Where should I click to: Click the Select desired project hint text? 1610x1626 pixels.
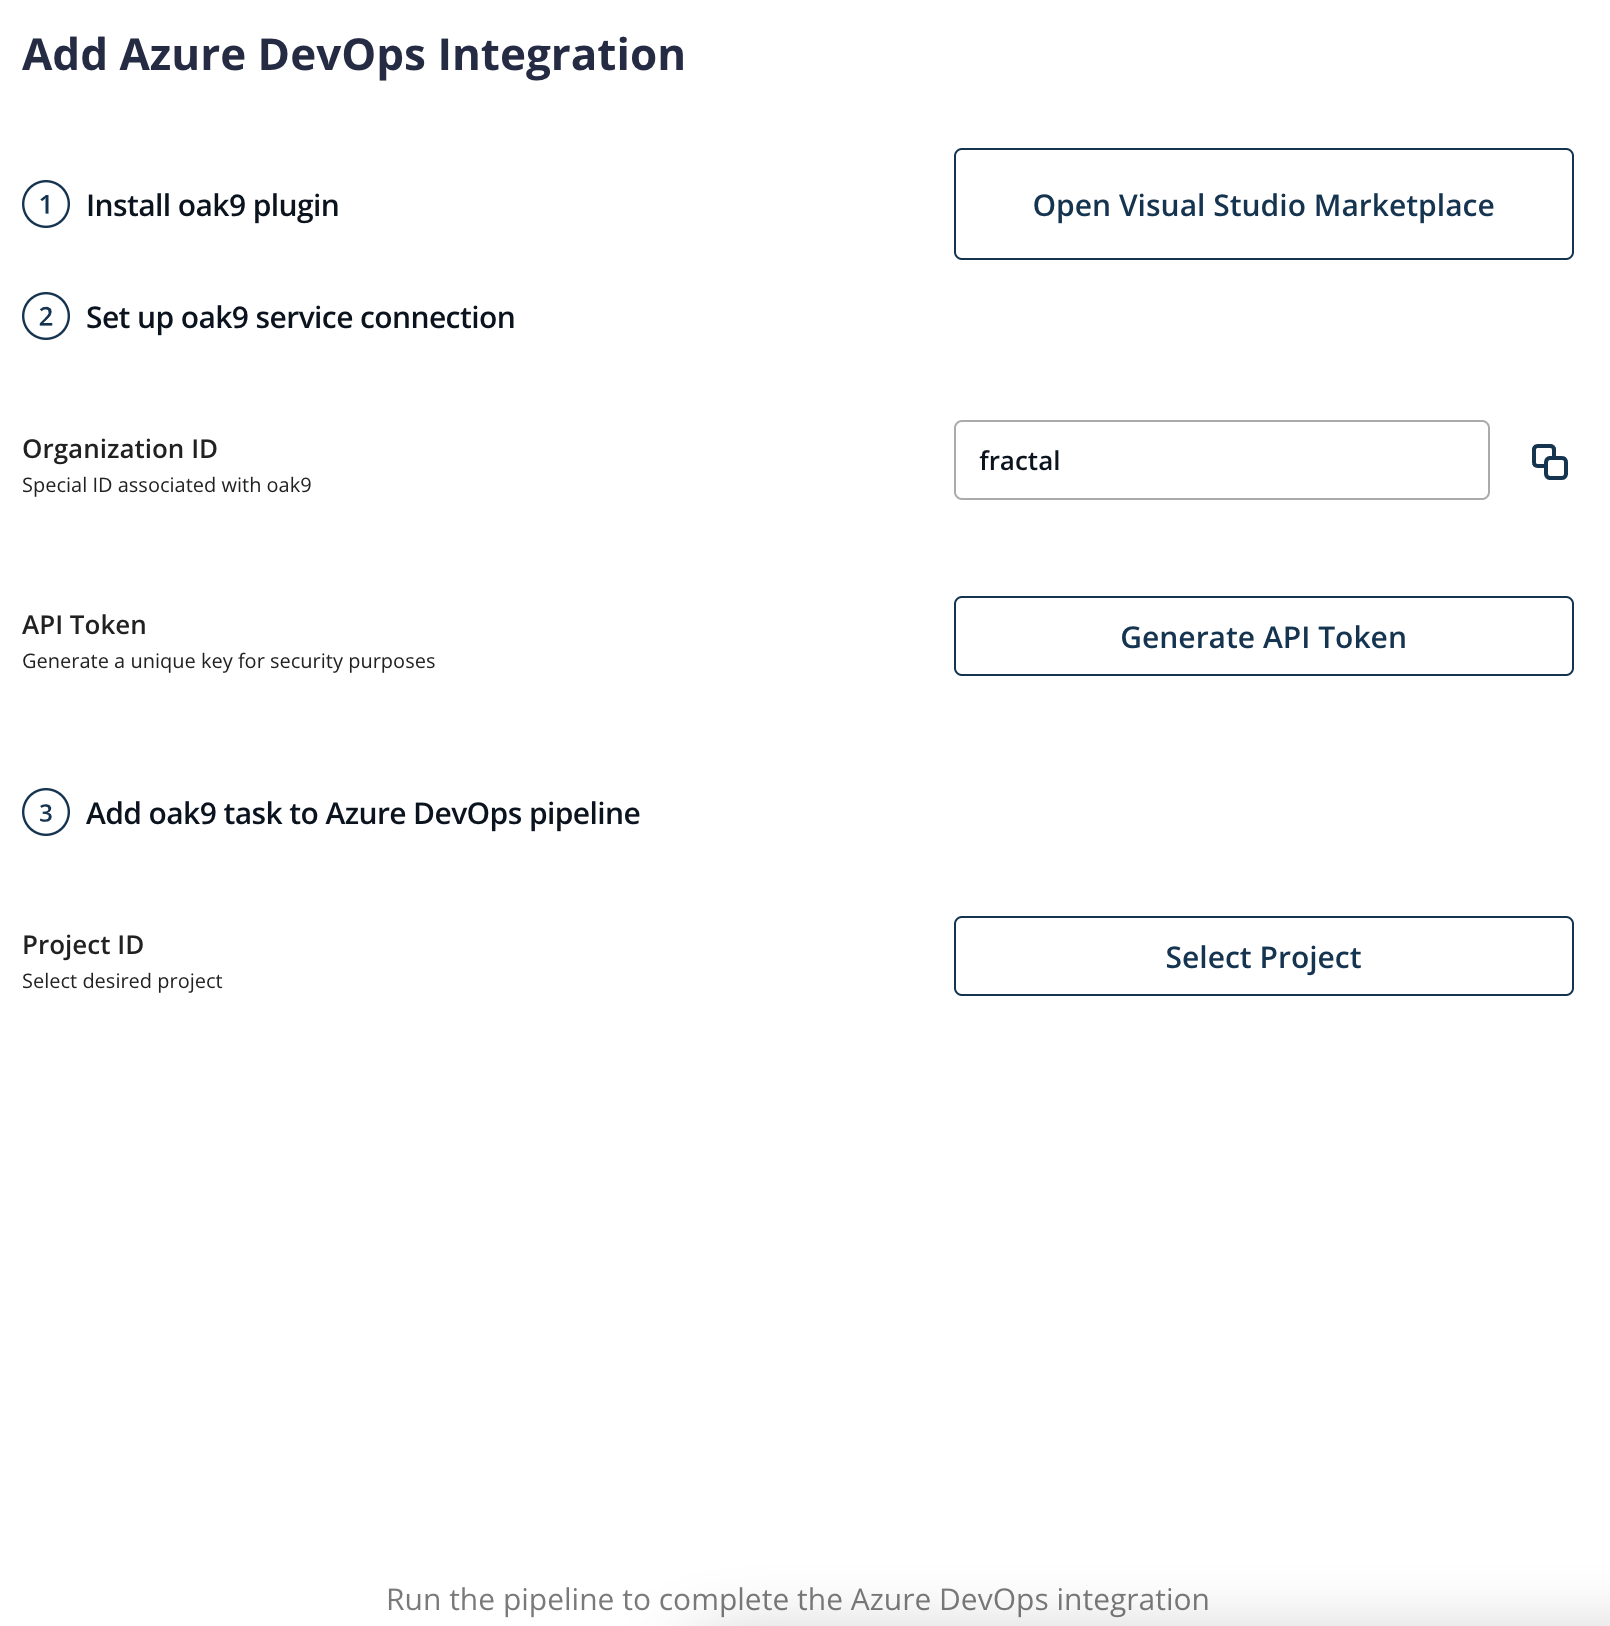122,981
